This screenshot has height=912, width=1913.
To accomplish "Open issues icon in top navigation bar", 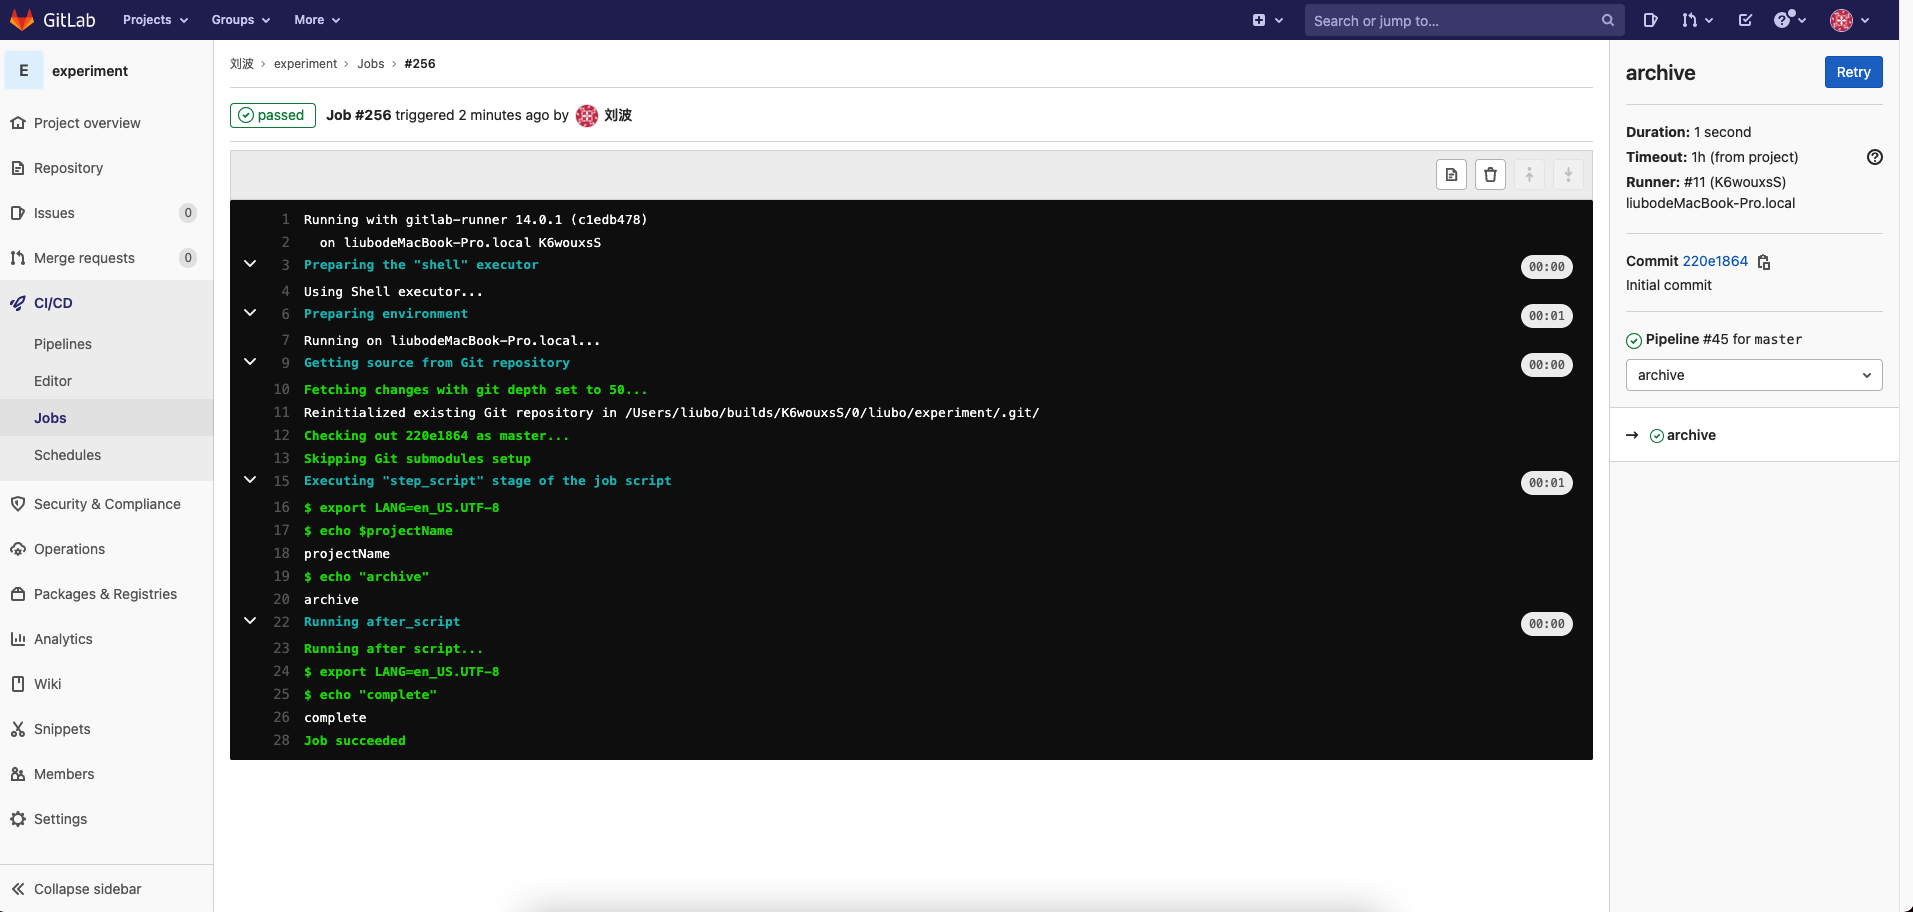I will (1650, 20).
